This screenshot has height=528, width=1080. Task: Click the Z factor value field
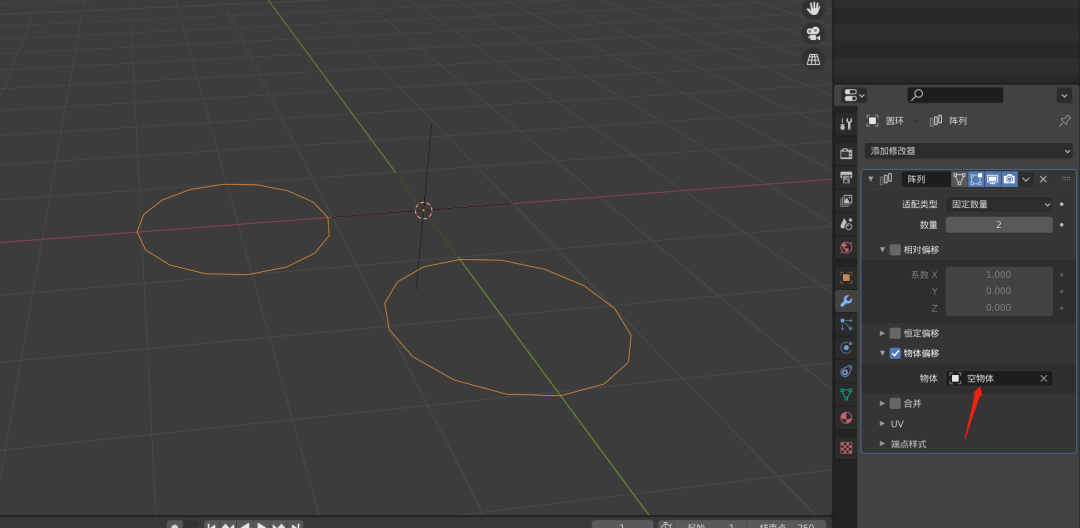click(999, 308)
